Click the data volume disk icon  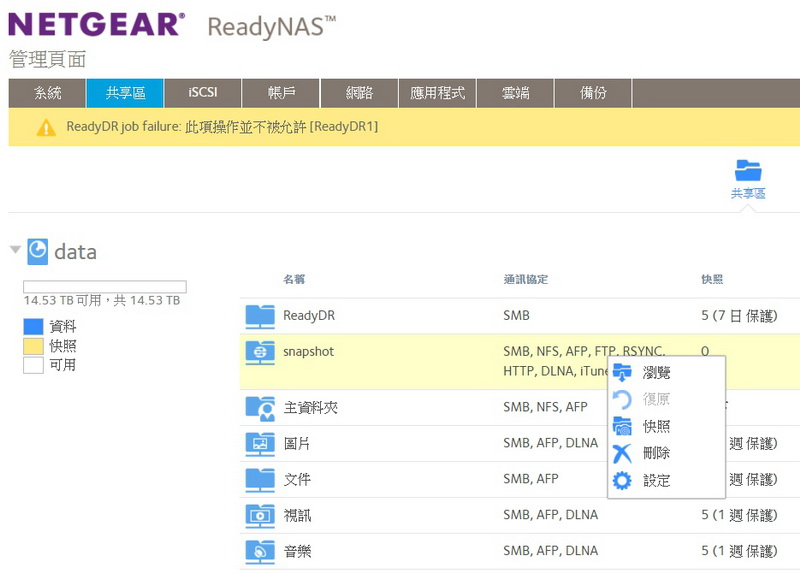[x=37, y=252]
